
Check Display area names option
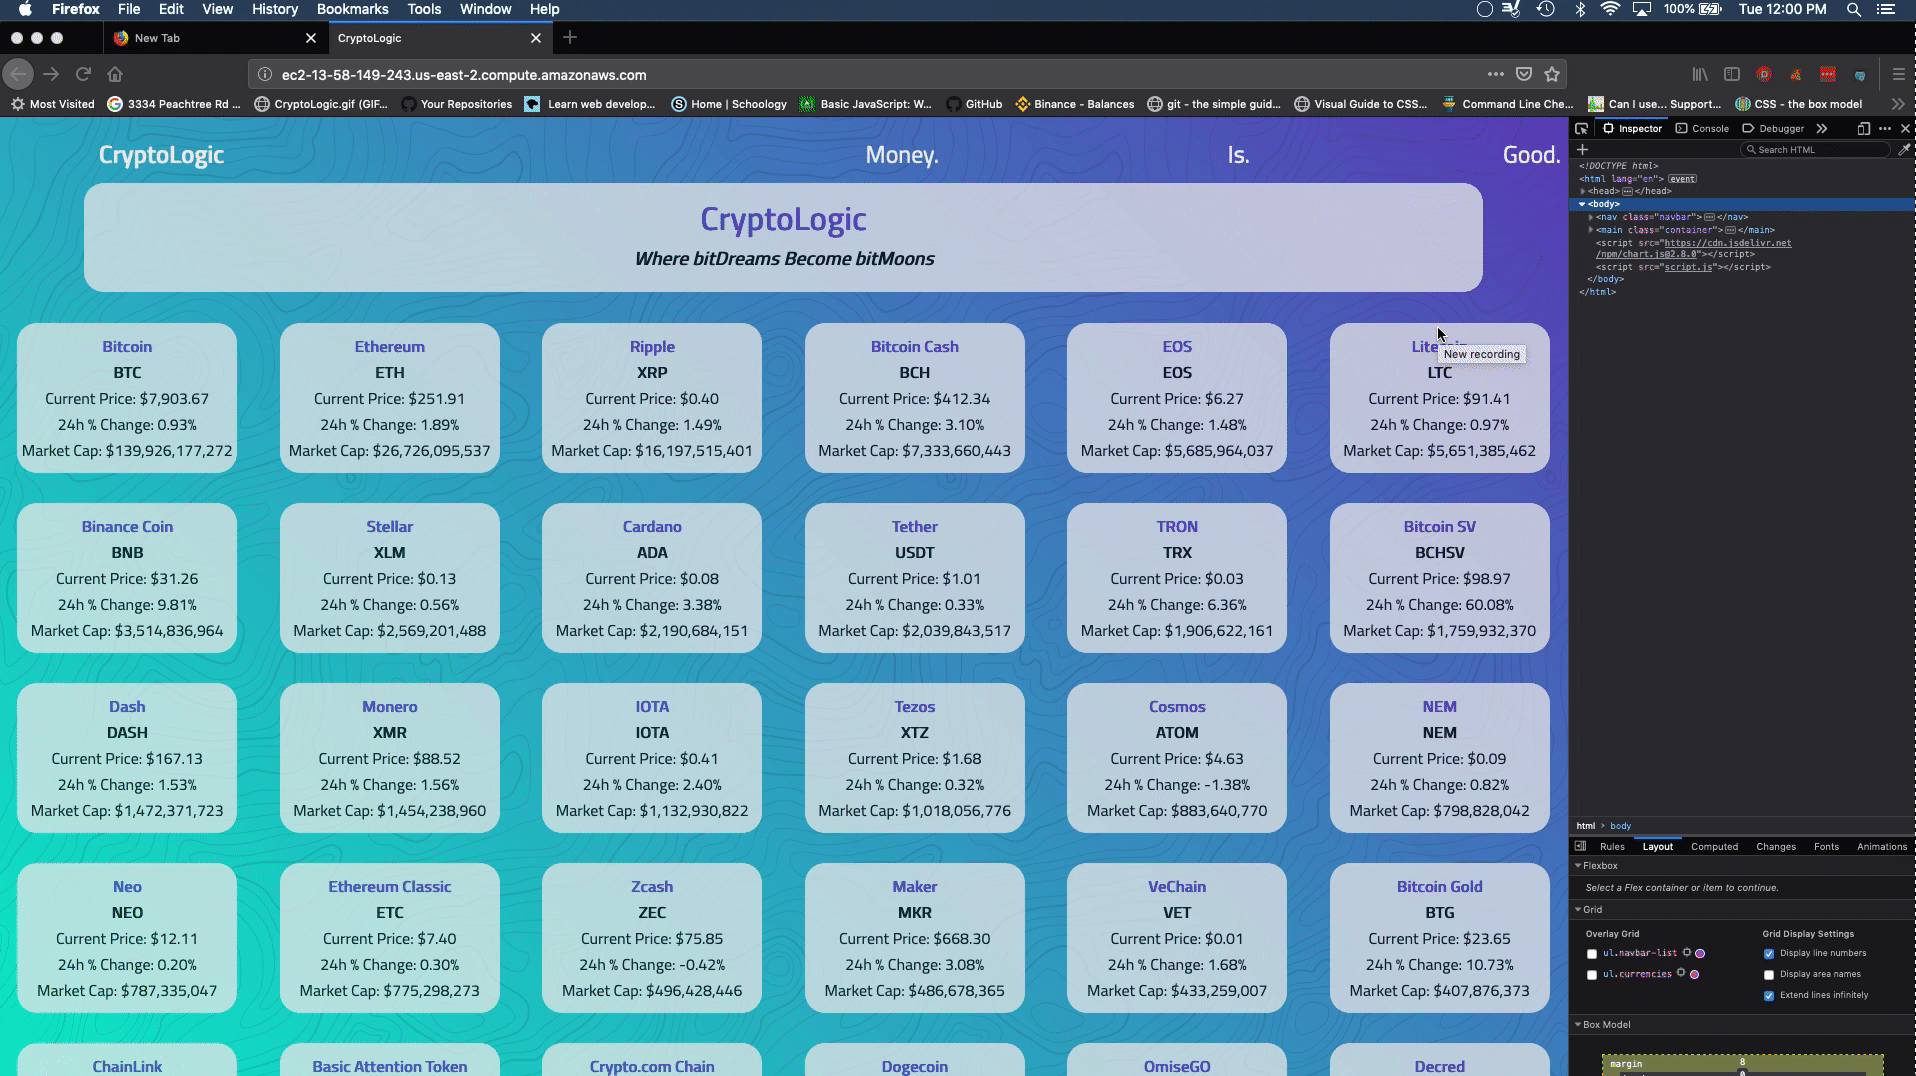pyautogui.click(x=1769, y=975)
